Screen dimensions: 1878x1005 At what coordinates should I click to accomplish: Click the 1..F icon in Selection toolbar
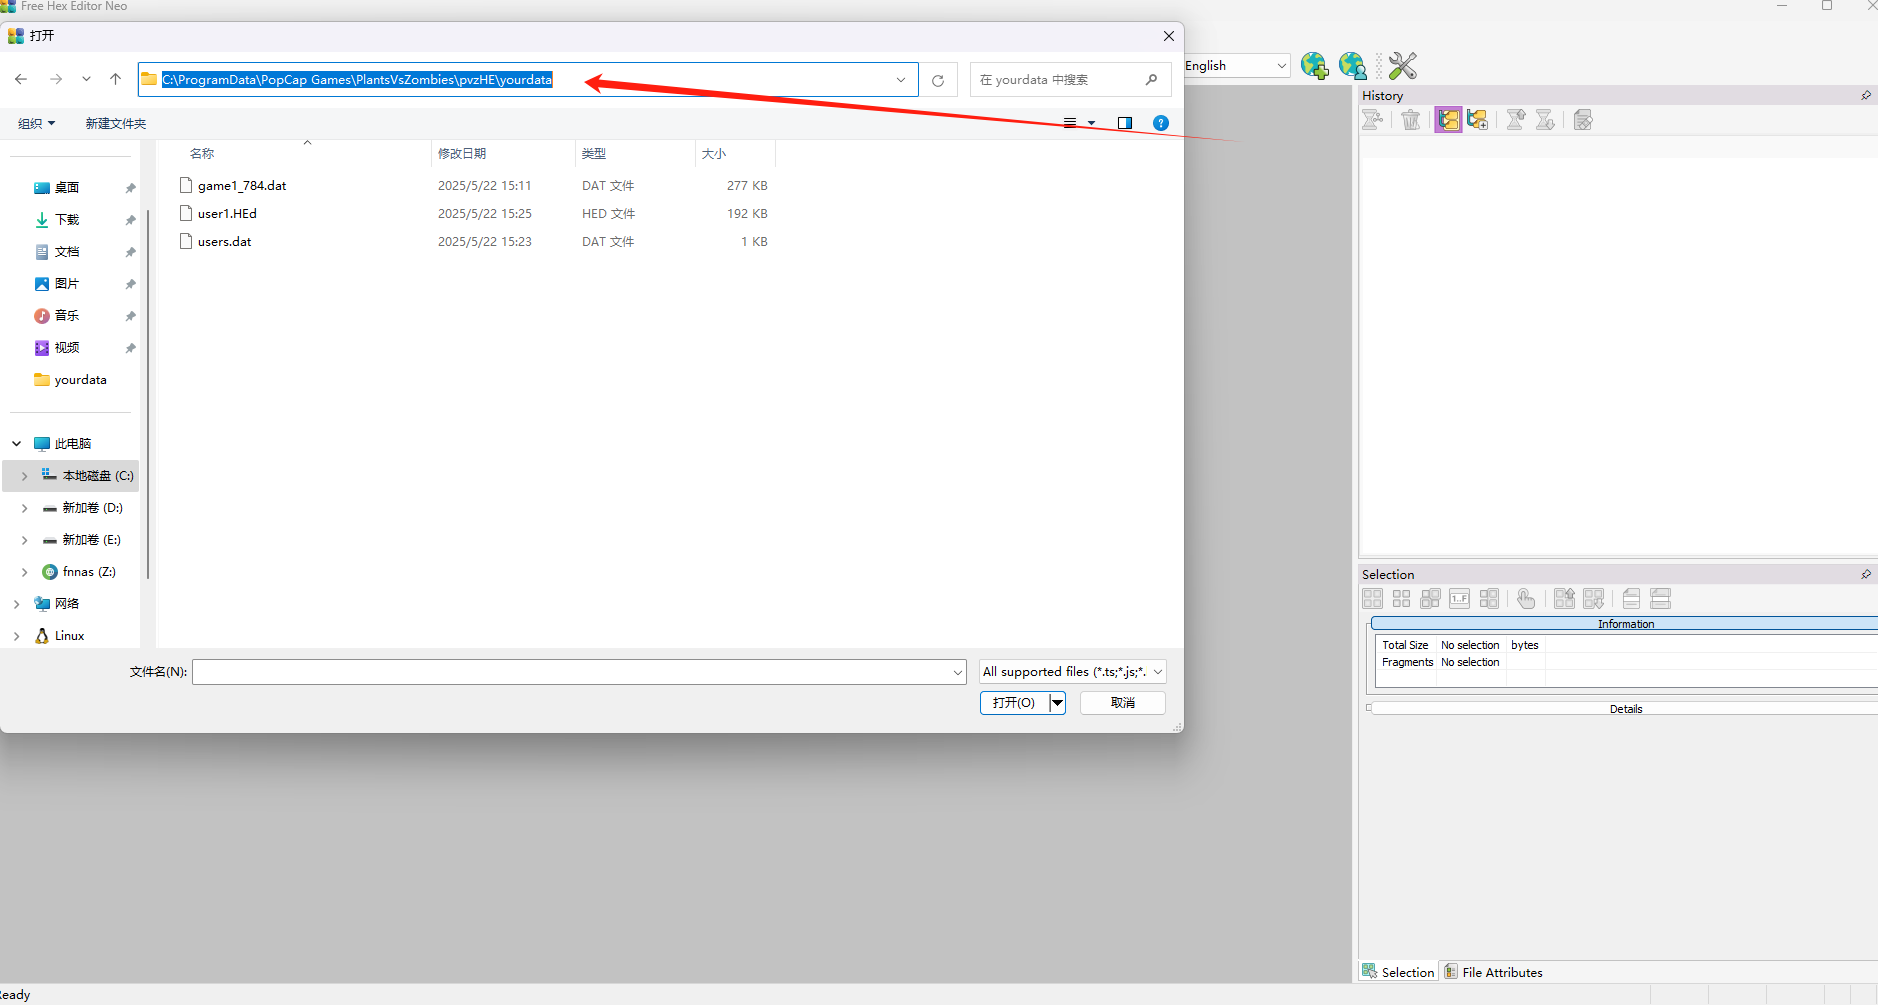1459,599
